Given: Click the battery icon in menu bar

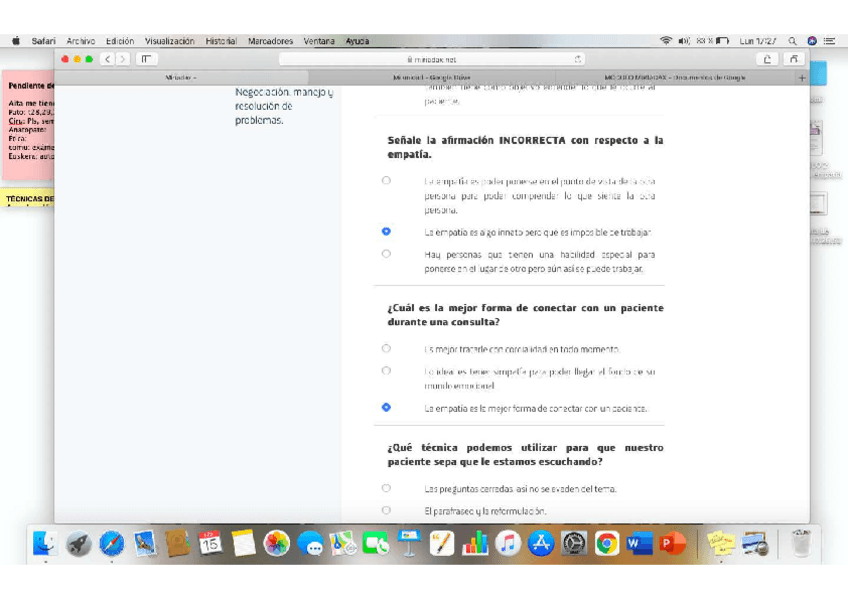Looking at the screenshot, I should (x=723, y=41).
